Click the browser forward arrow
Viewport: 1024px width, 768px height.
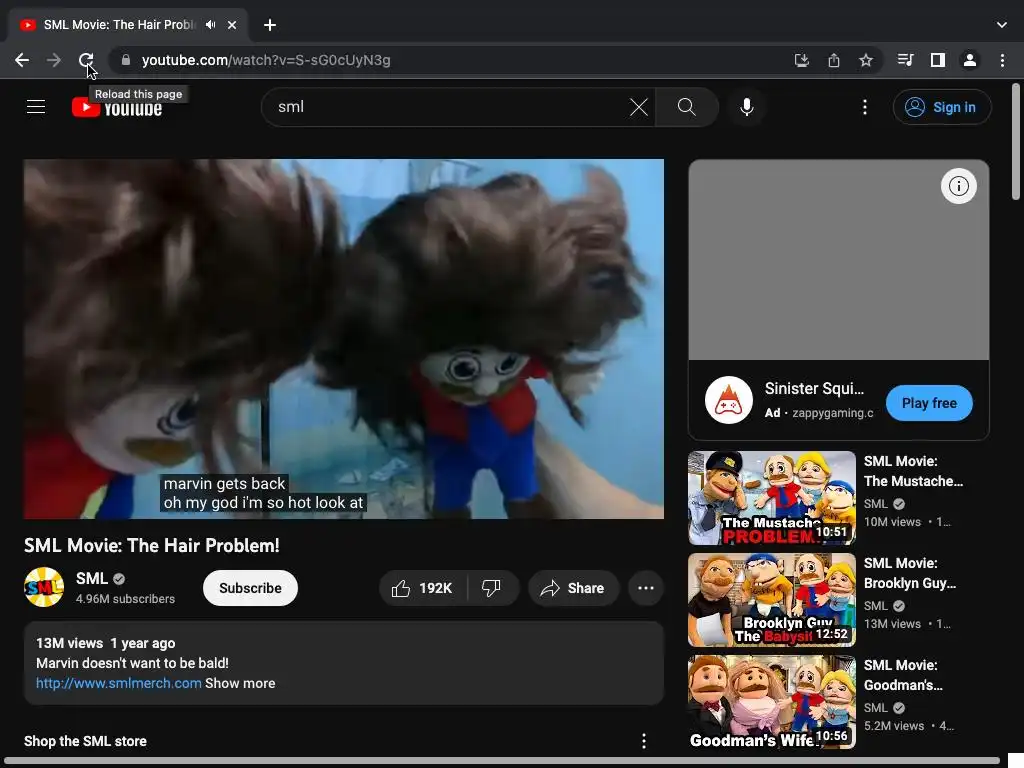[x=54, y=60]
